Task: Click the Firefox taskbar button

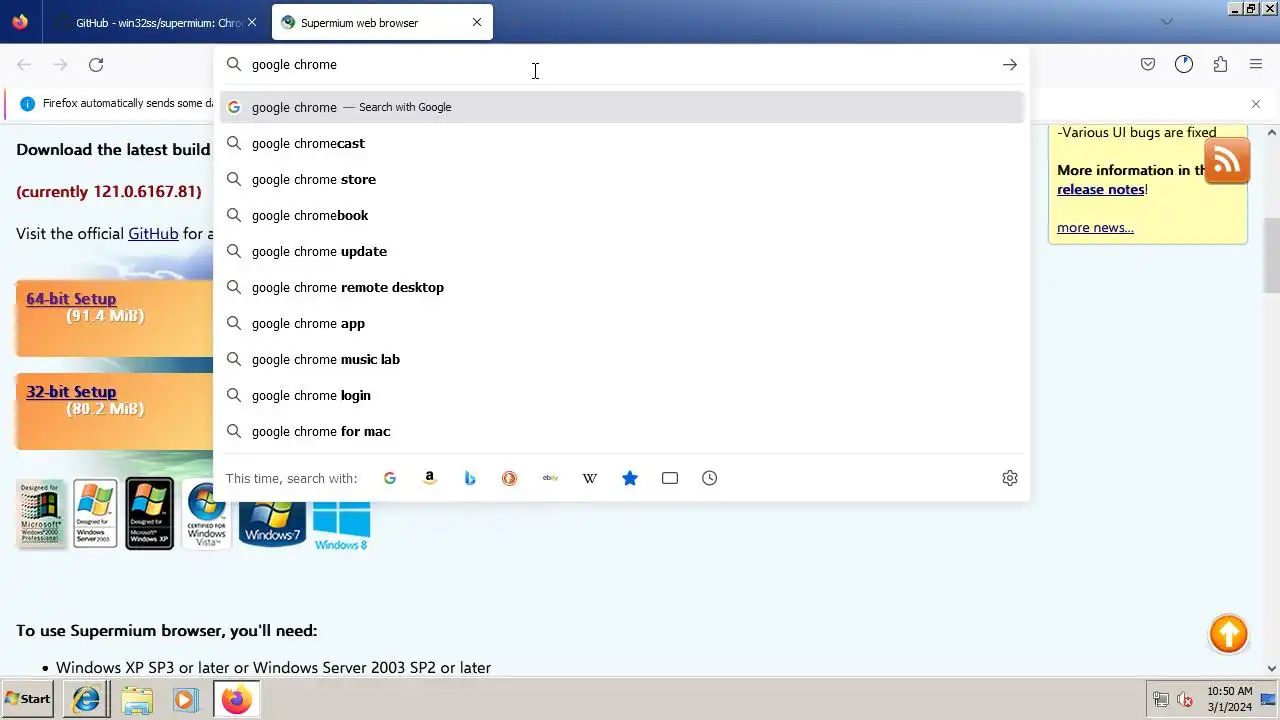Action: (x=236, y=699)
